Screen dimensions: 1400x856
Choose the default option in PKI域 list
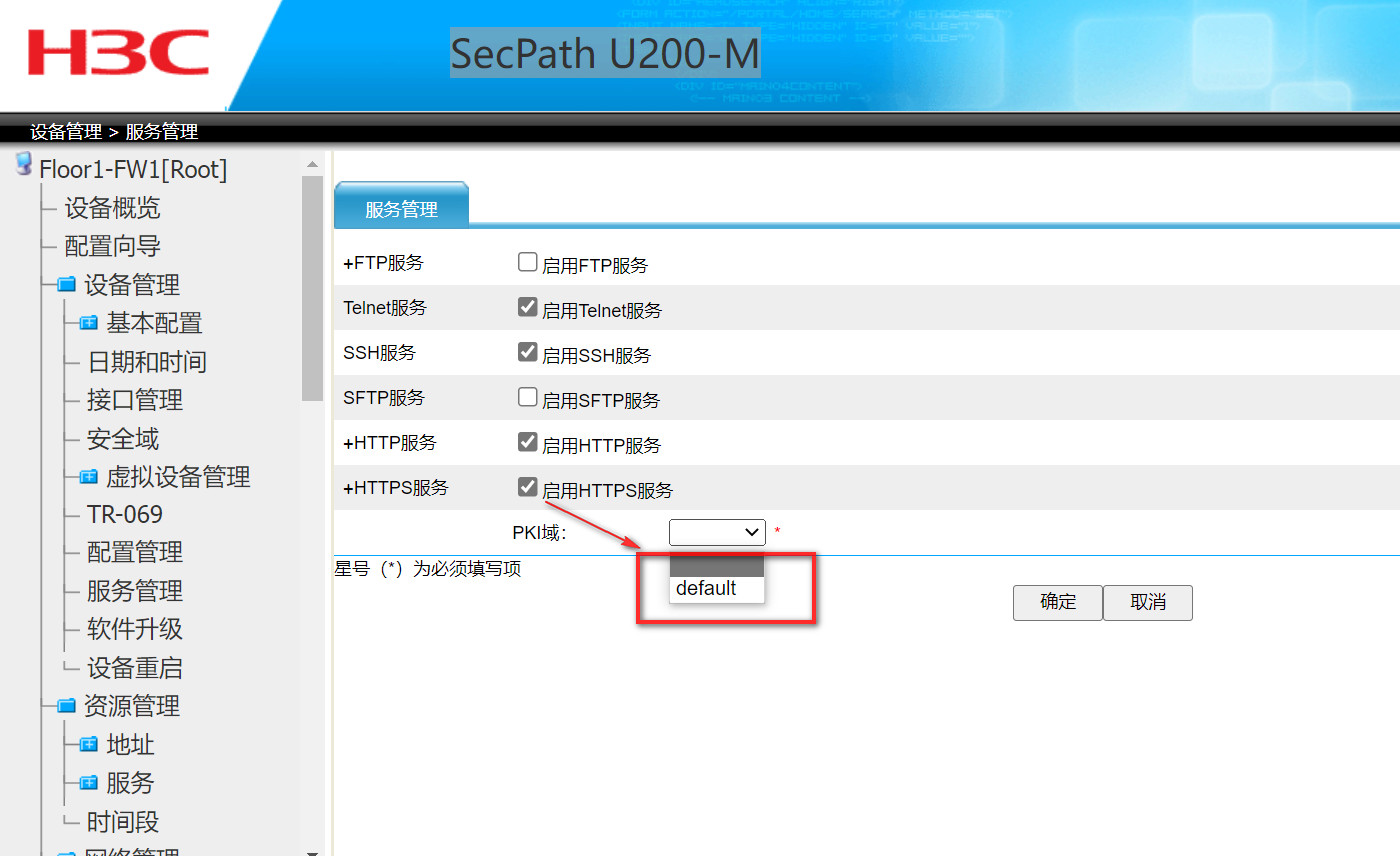tap(717, 589)
